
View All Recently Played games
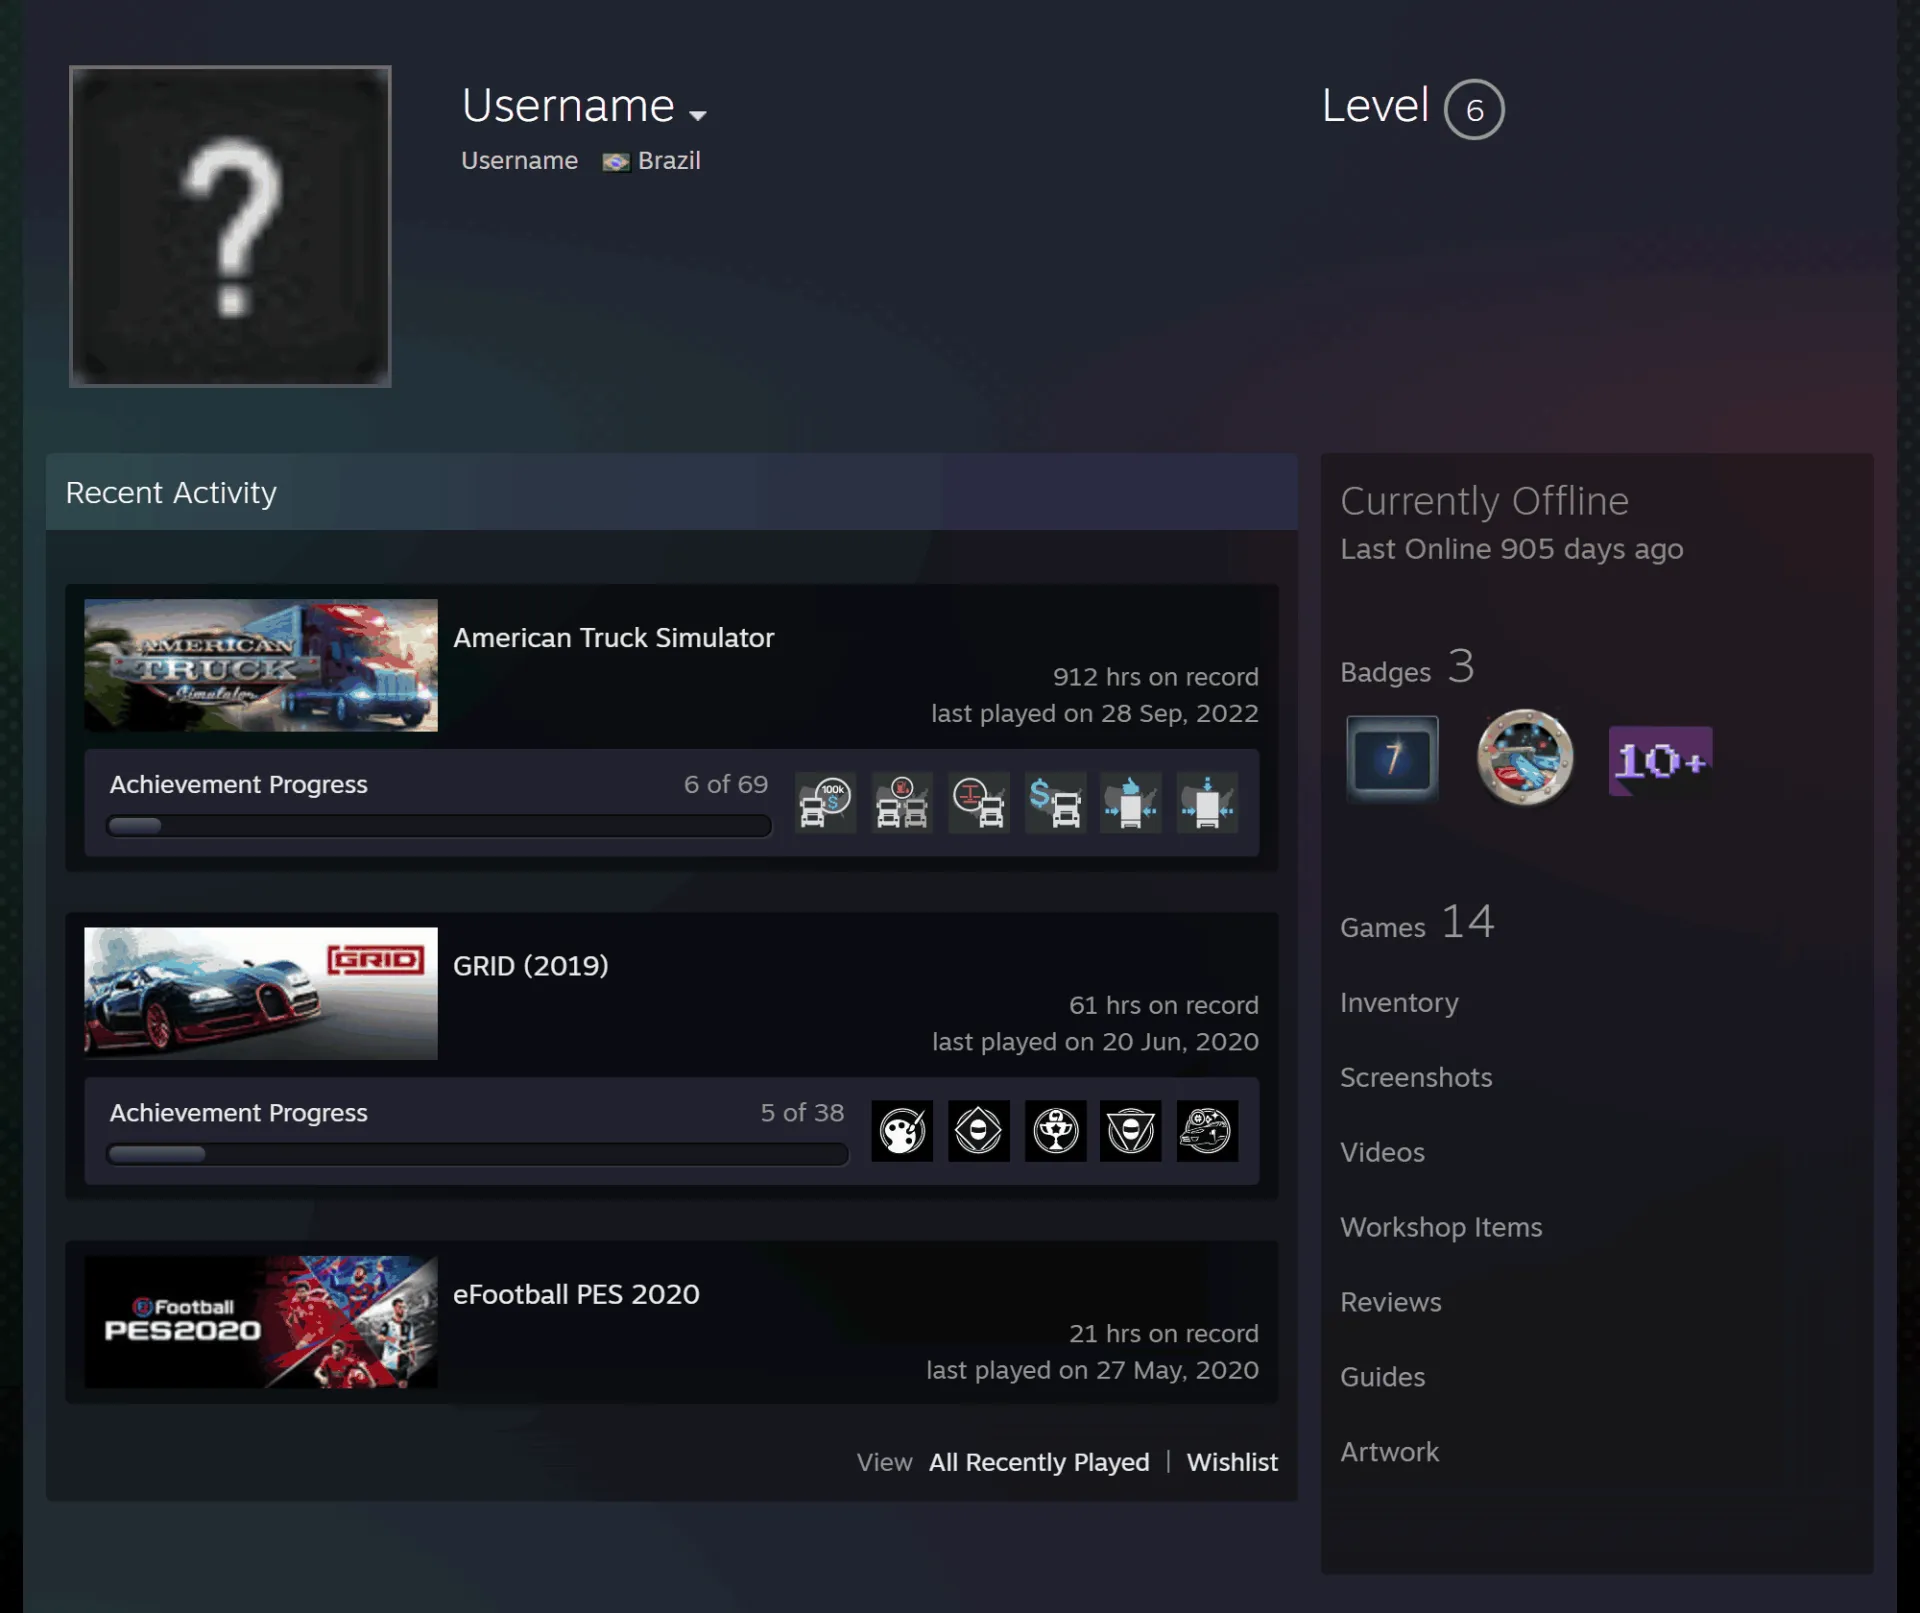tap(1039, 1462)
